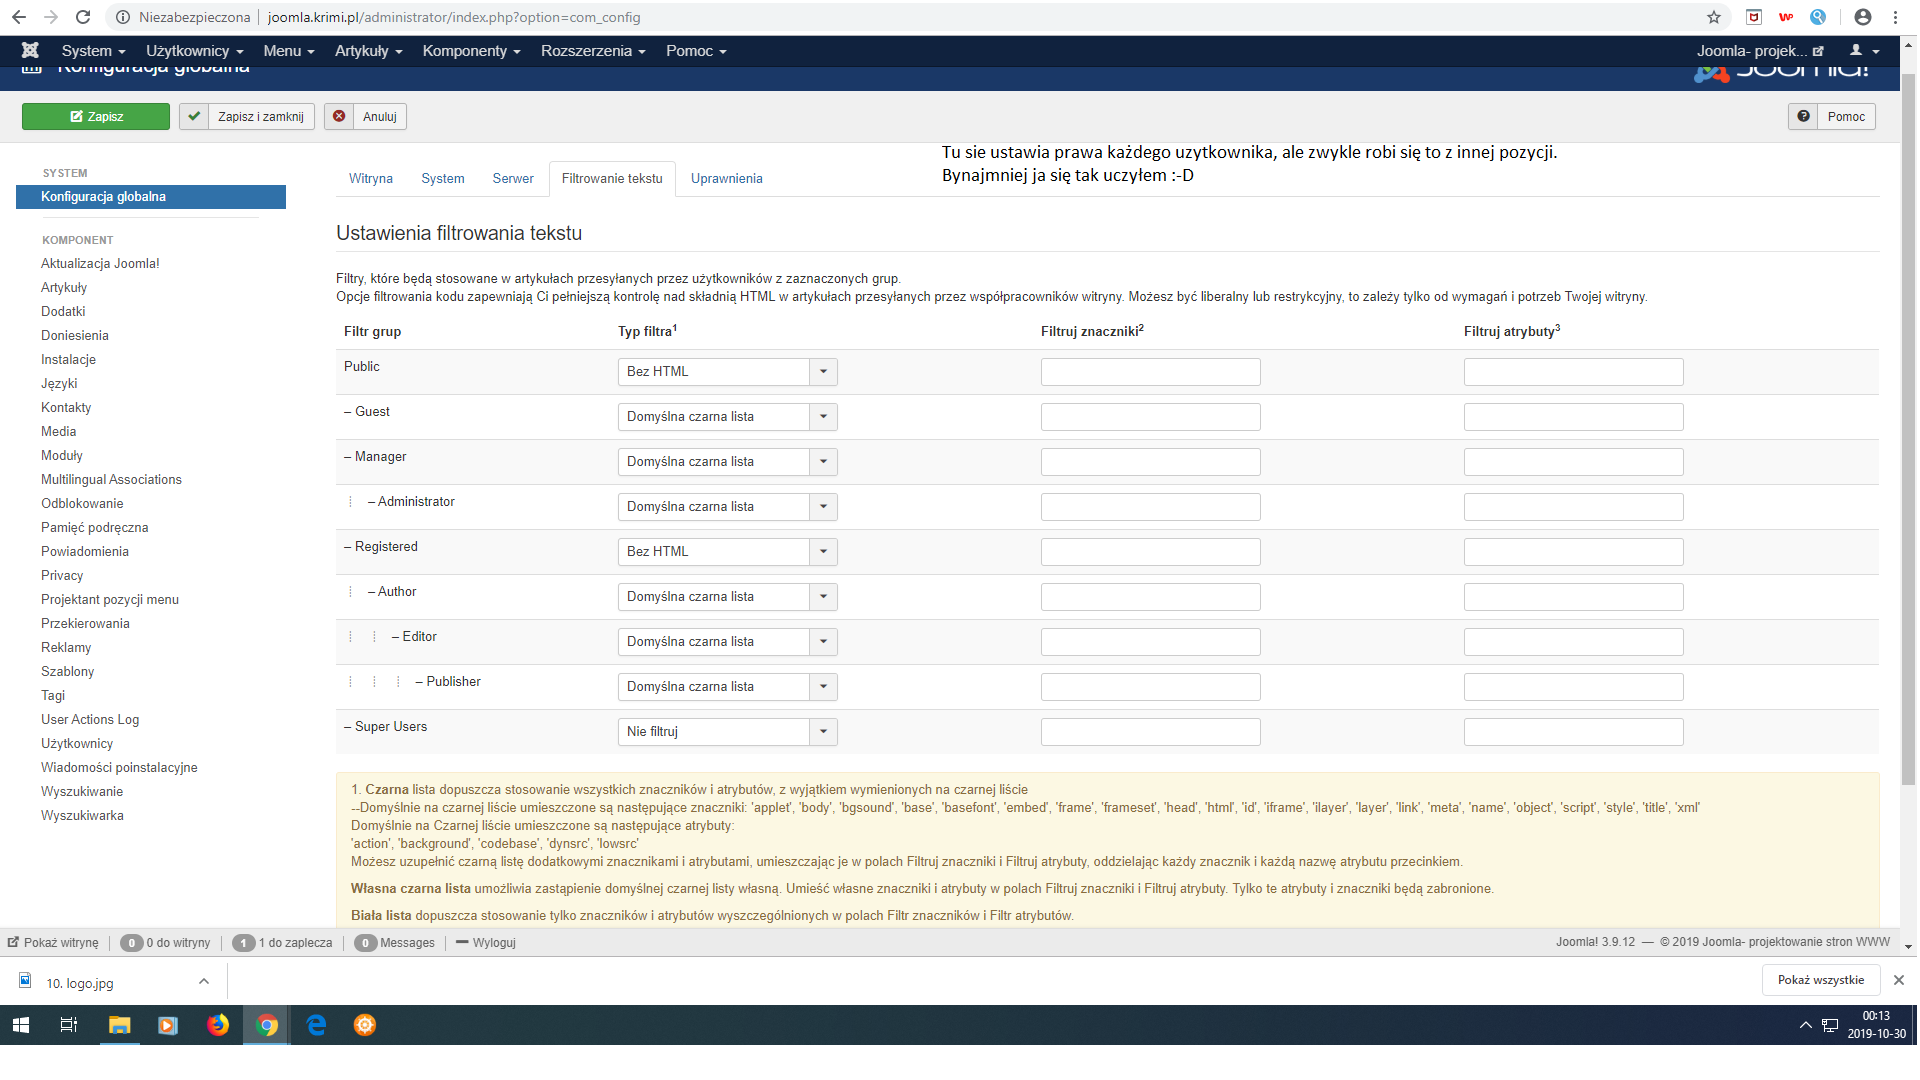
Task: Open Użytkownicy component in sidebar
Action: pyautogui.click(x=77, y=743)
